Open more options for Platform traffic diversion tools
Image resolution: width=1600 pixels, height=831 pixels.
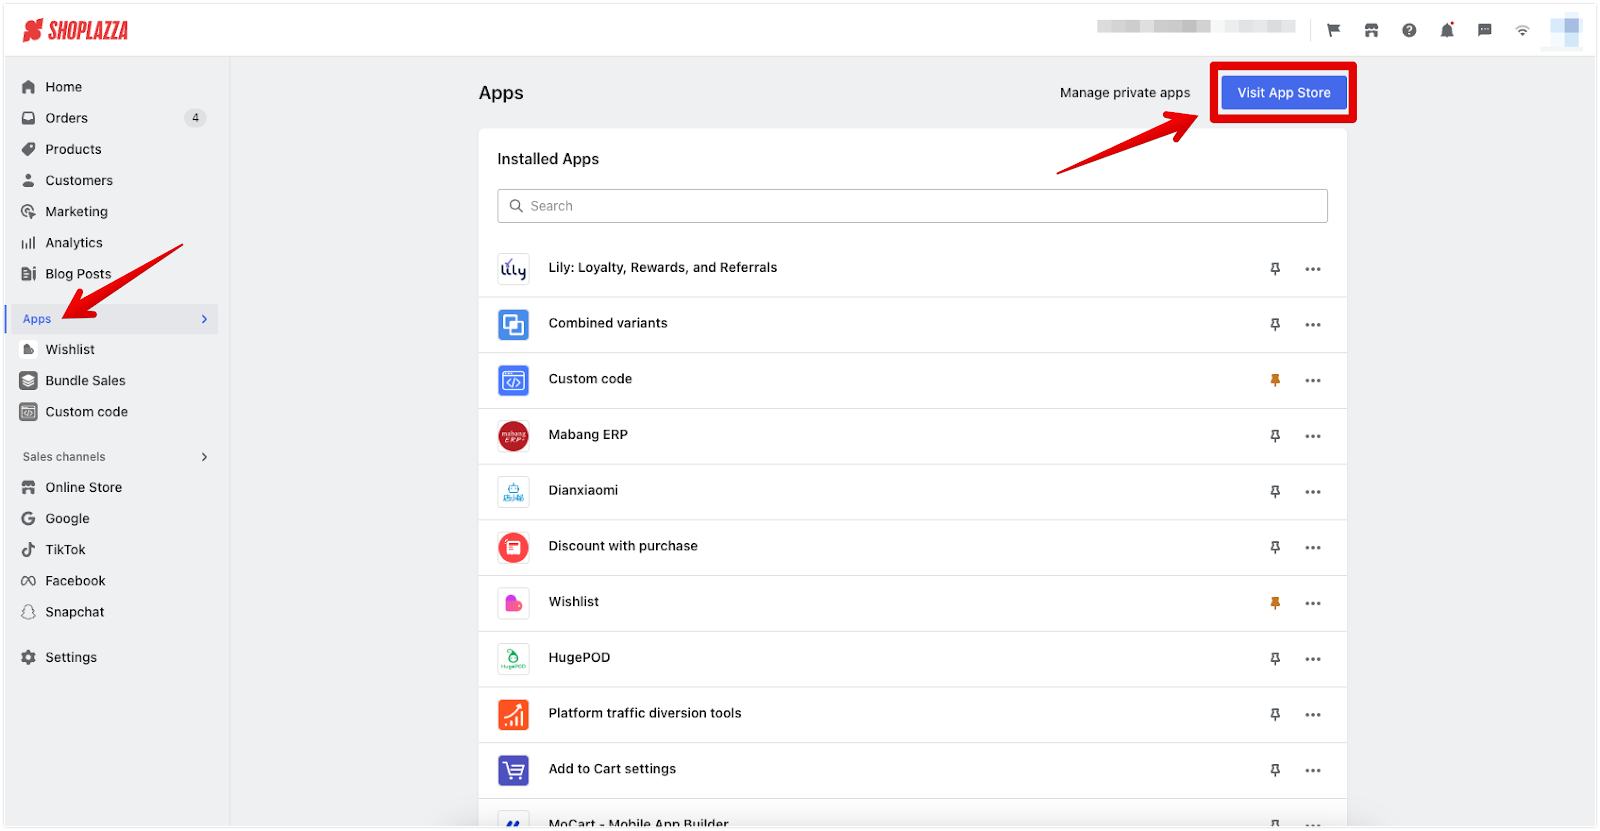point(1313,715)
